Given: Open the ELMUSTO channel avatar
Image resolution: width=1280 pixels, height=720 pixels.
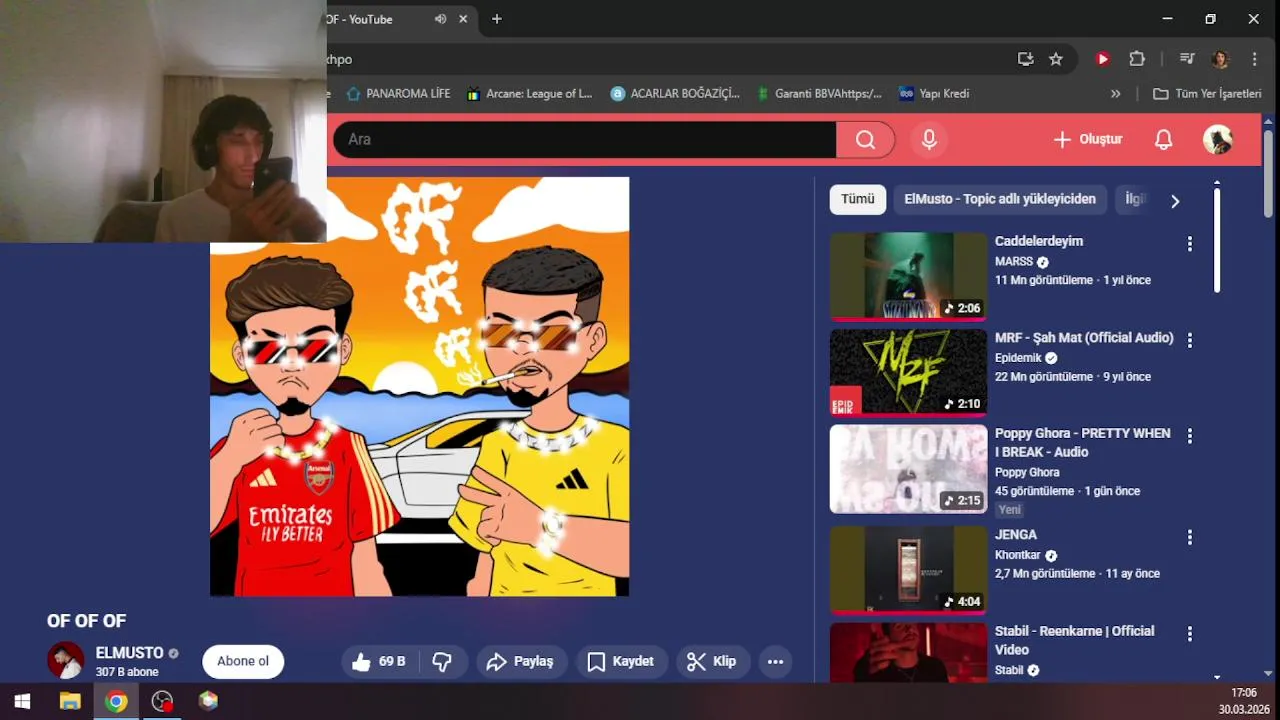Looking at the screenshot, I should 66,660.
